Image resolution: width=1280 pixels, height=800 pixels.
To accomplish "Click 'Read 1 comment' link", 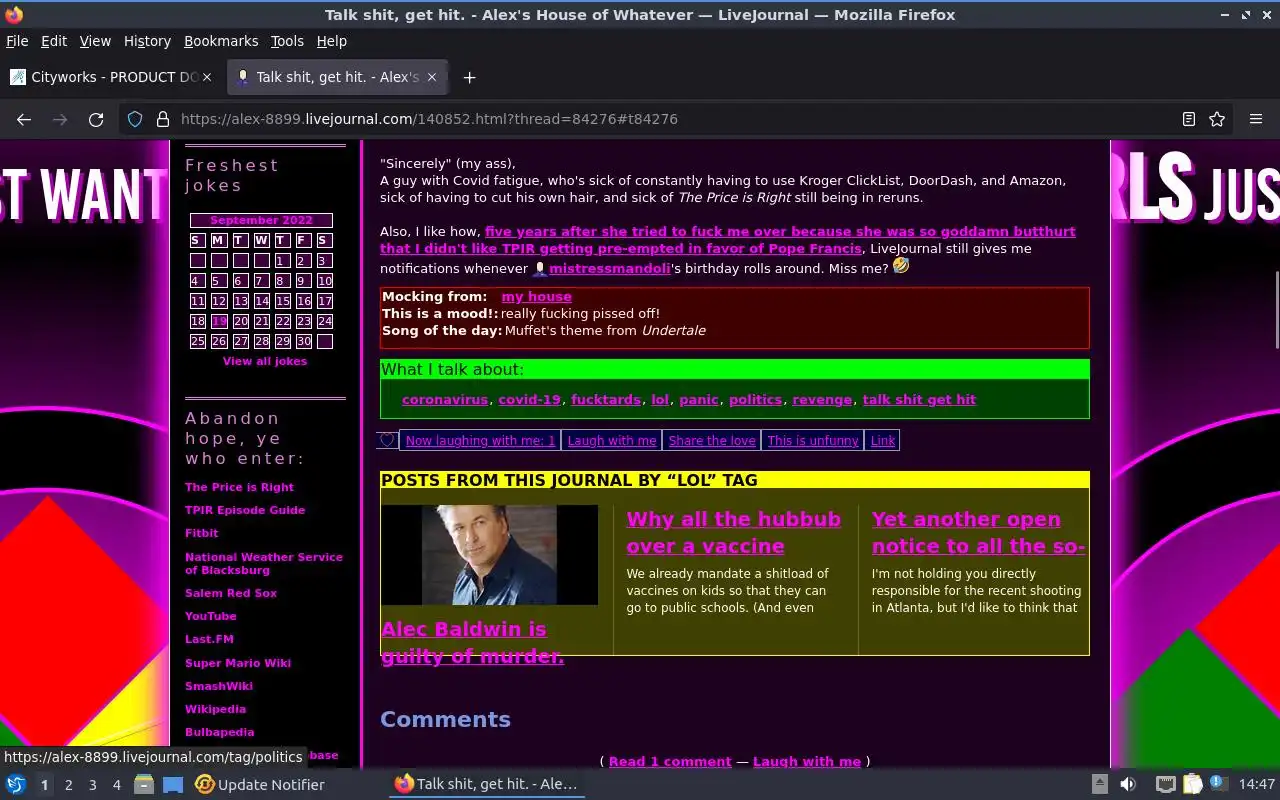I will (670, 761).
